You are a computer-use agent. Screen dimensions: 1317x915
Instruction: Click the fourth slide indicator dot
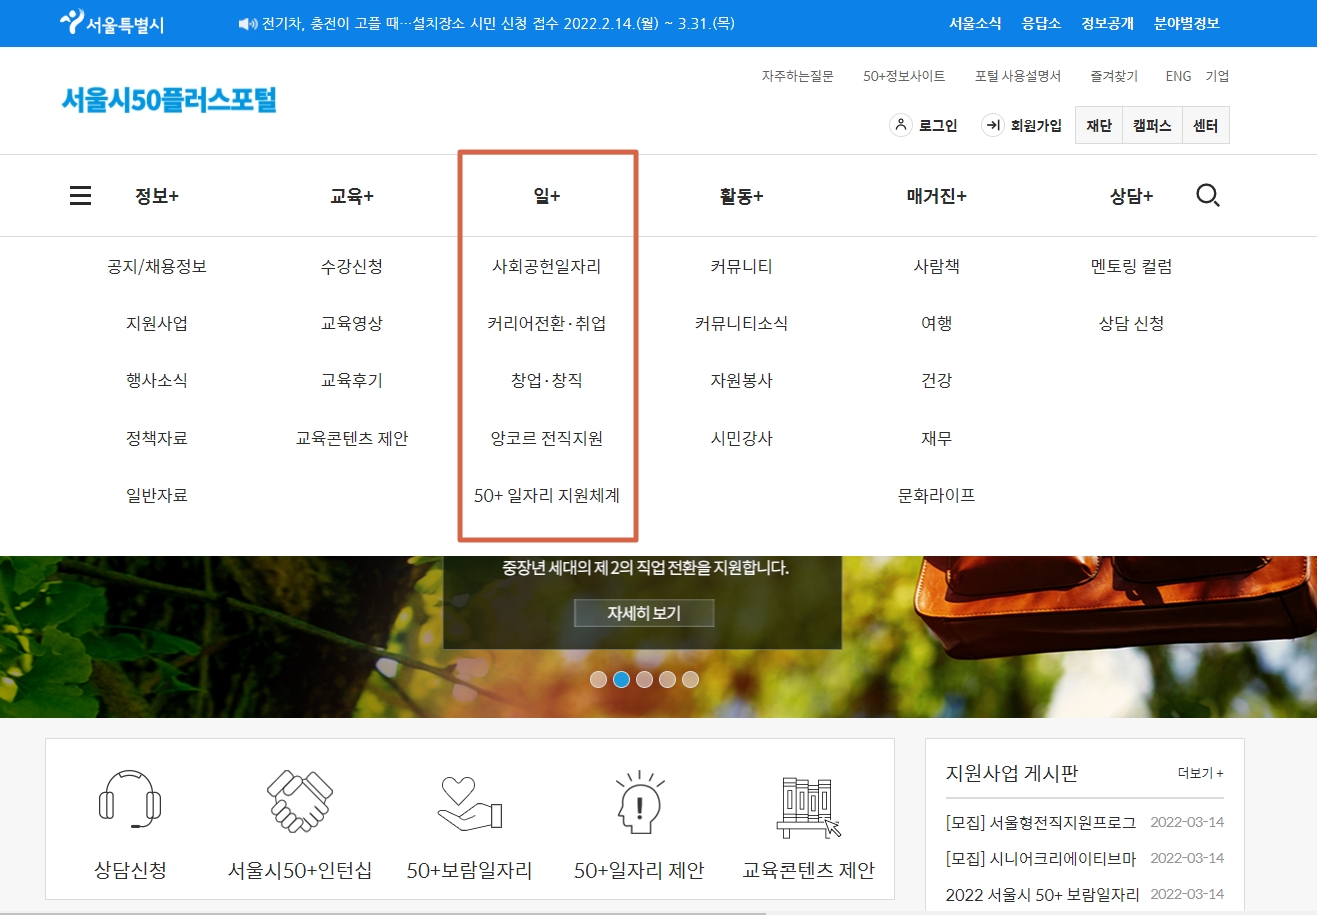[667, 679]
